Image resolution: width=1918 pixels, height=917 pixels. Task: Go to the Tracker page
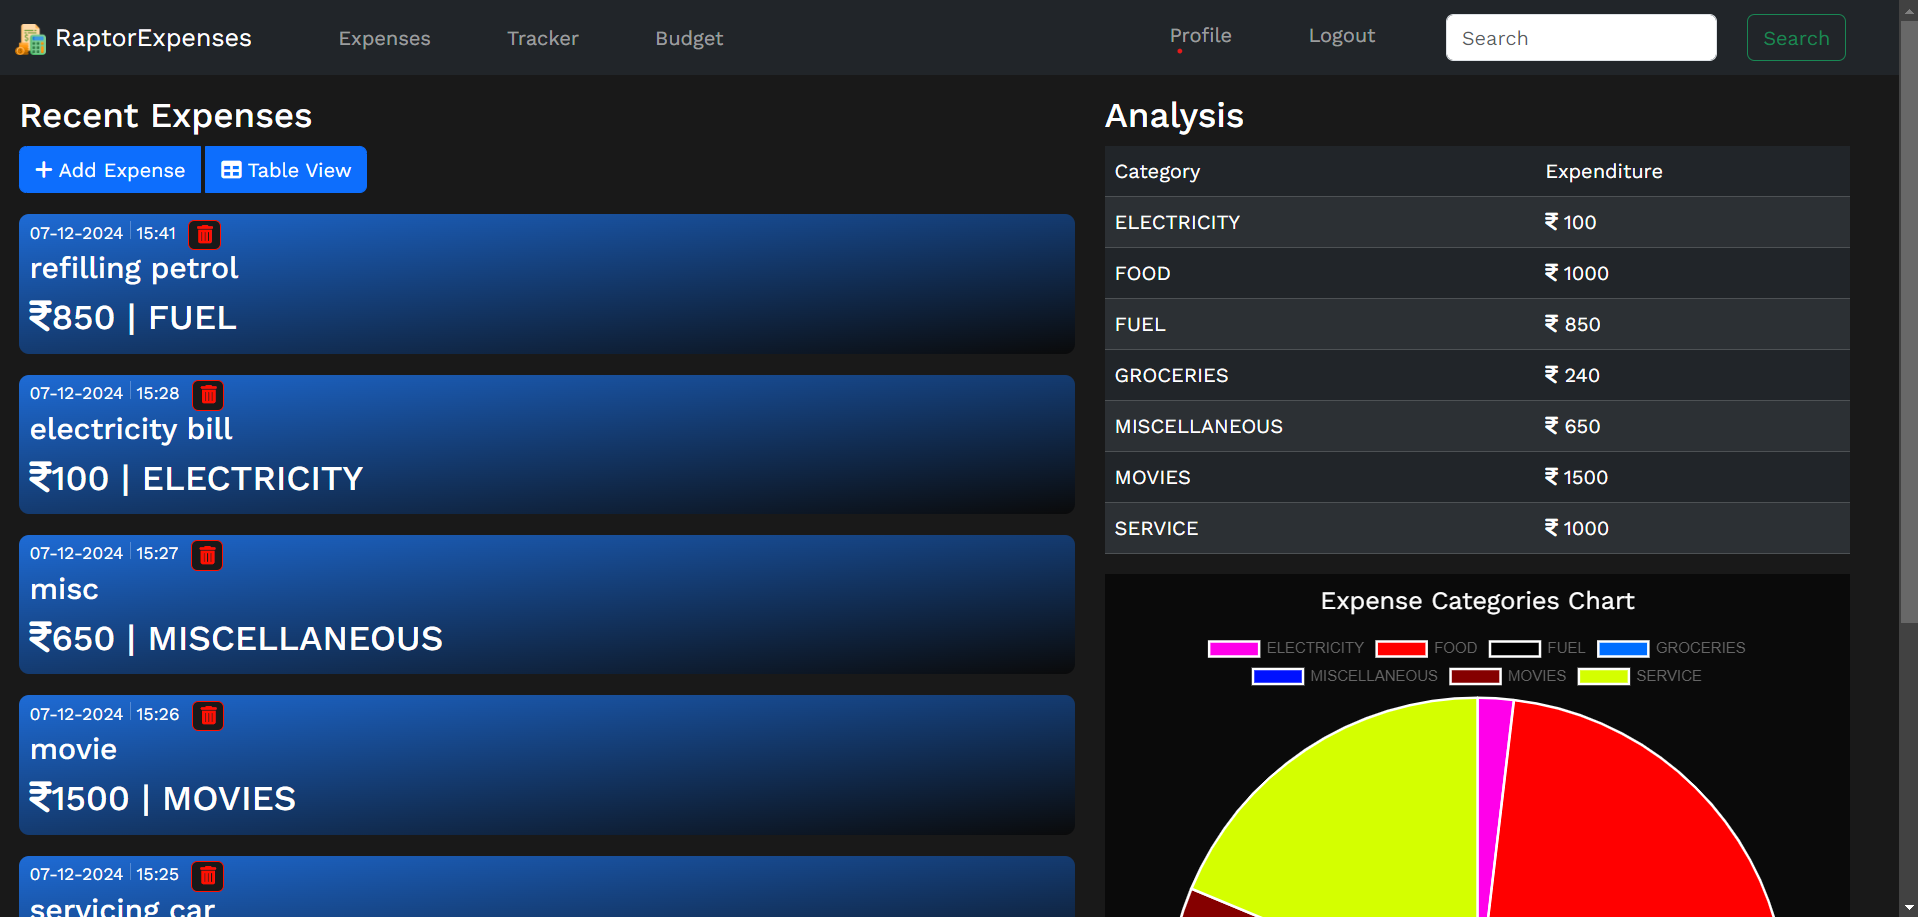point(543,38)
